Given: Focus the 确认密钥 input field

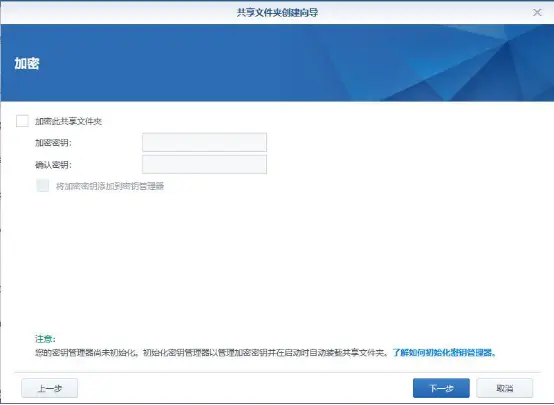Looking at the screenshot, I should coord(204,164).
